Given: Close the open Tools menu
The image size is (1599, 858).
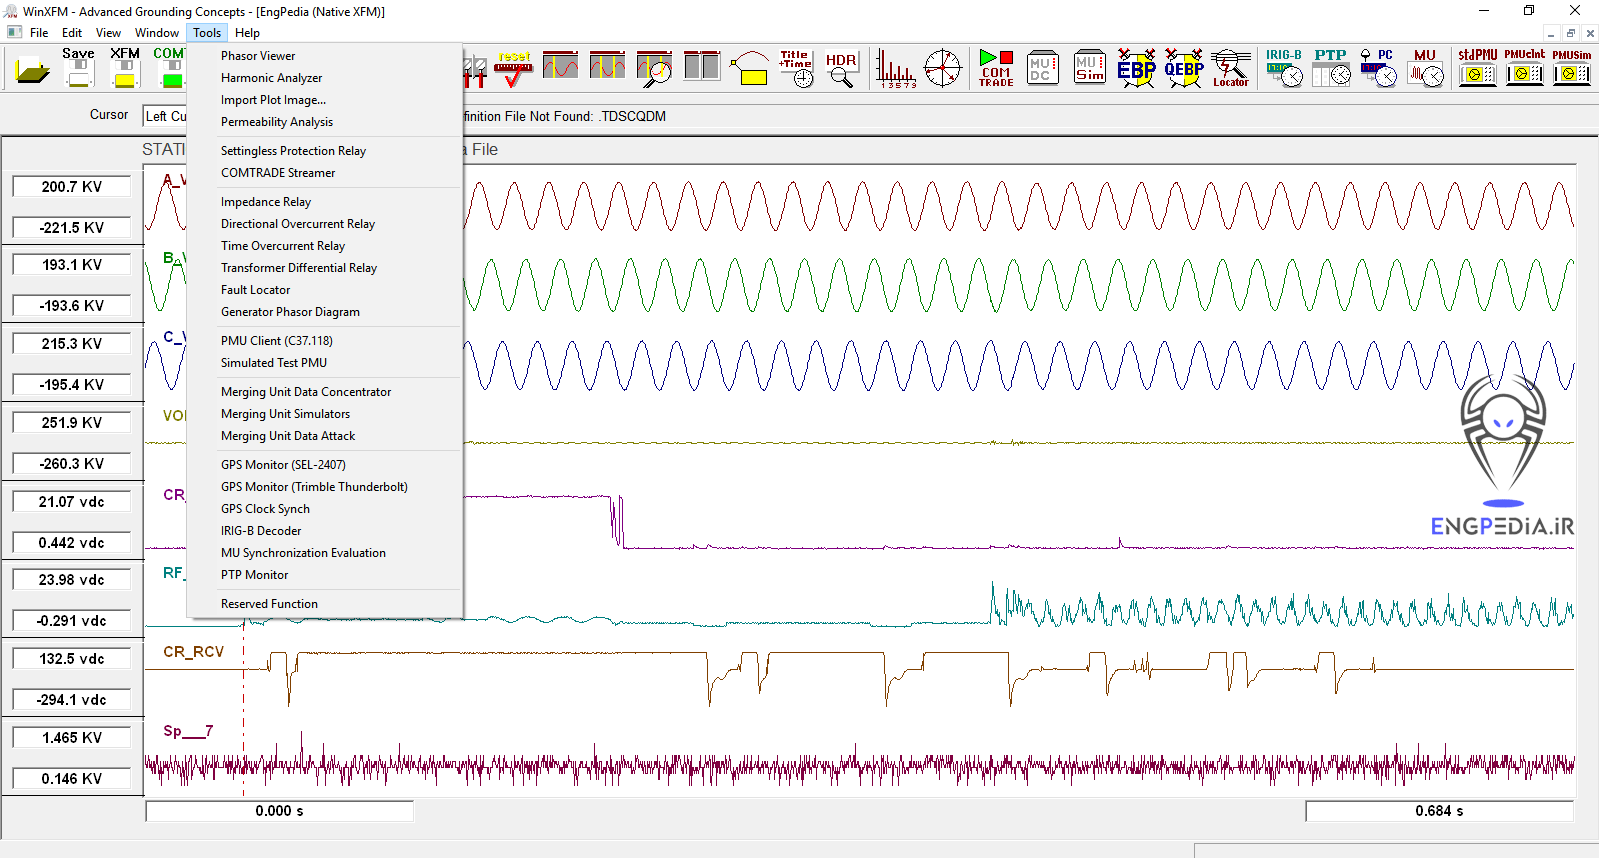Looking at the screenshot, I should click(x=207, y=33).
